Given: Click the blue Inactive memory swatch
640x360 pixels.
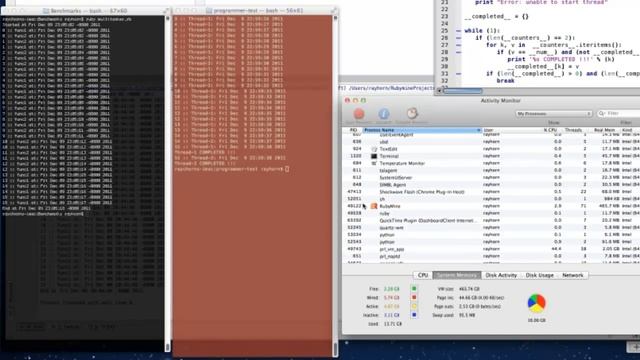Looking at the screenshot, I should pos(414,315).
